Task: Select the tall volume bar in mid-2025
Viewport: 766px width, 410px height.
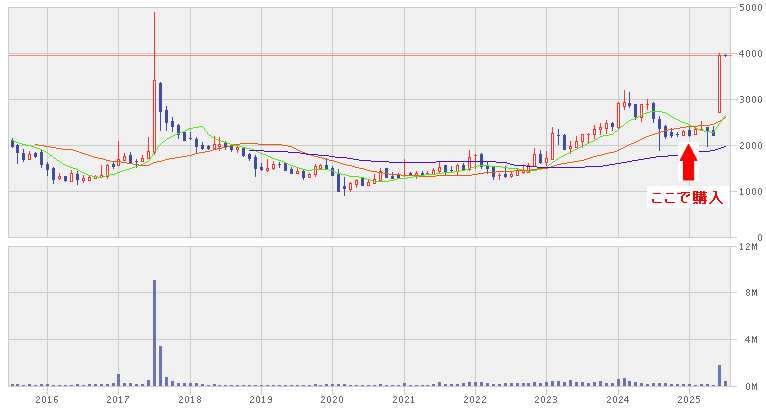Action: click(x=719, y=375)
